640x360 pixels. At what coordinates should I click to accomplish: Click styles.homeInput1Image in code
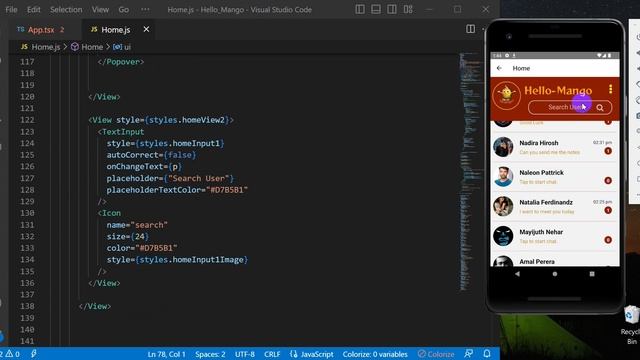191,260
